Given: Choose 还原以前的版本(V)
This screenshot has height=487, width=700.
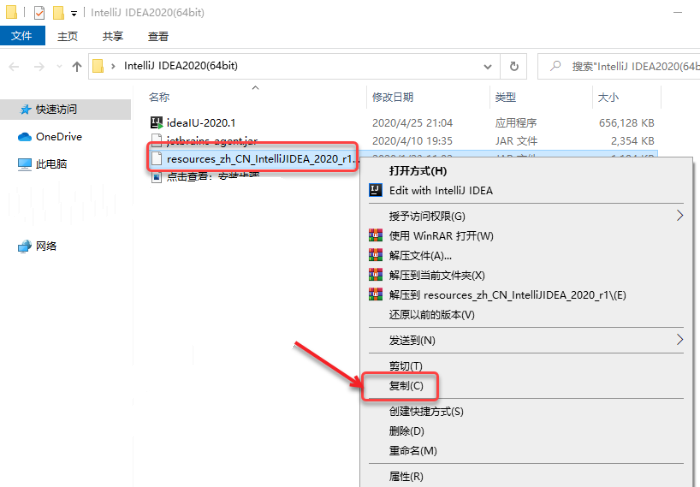Looking at the screenshot, I should click(431, 315).
